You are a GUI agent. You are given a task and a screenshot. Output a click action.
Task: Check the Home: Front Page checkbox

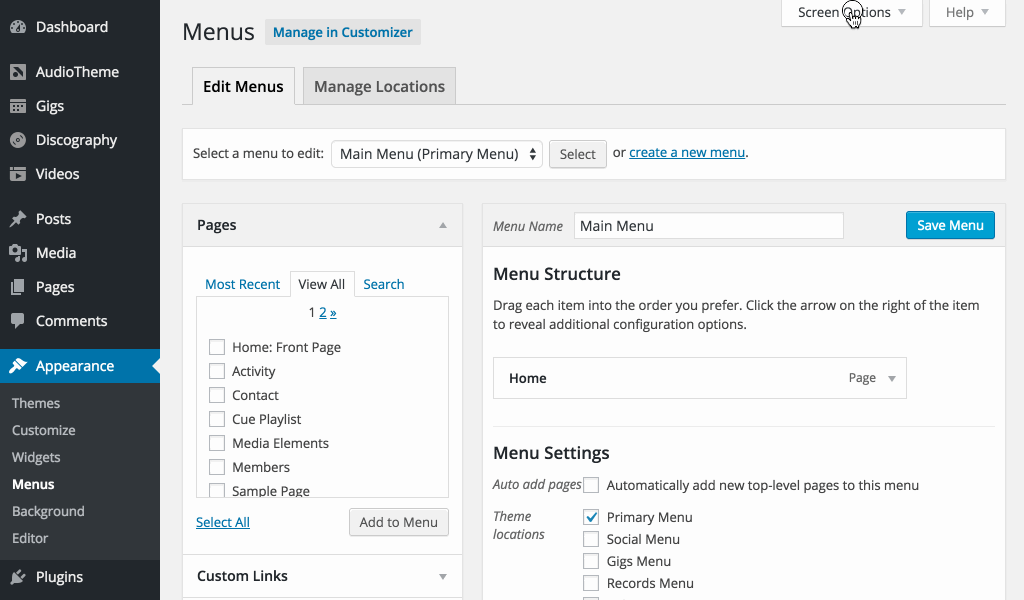coord(217,347)
